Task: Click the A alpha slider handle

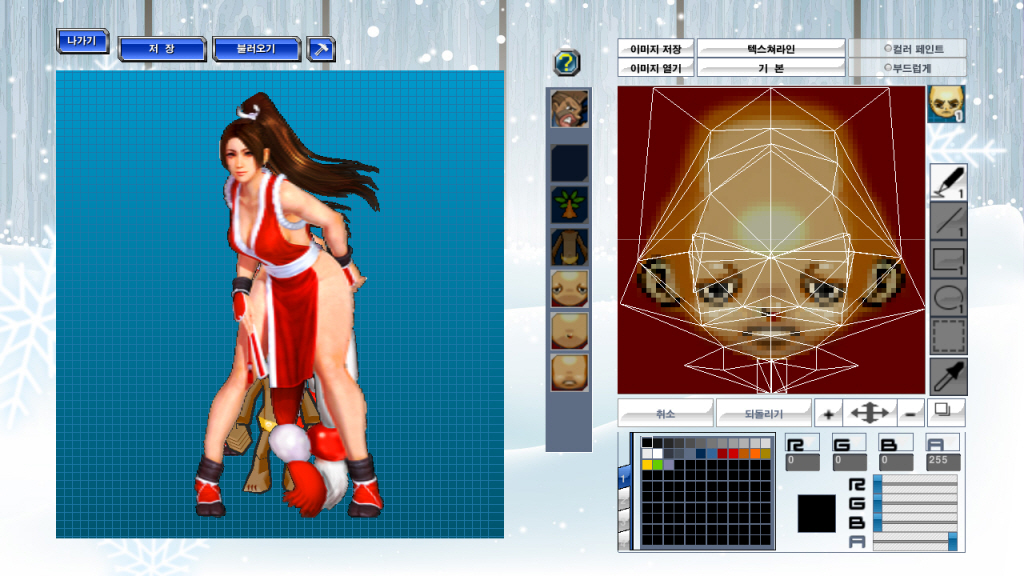Action: click(953, 541)
